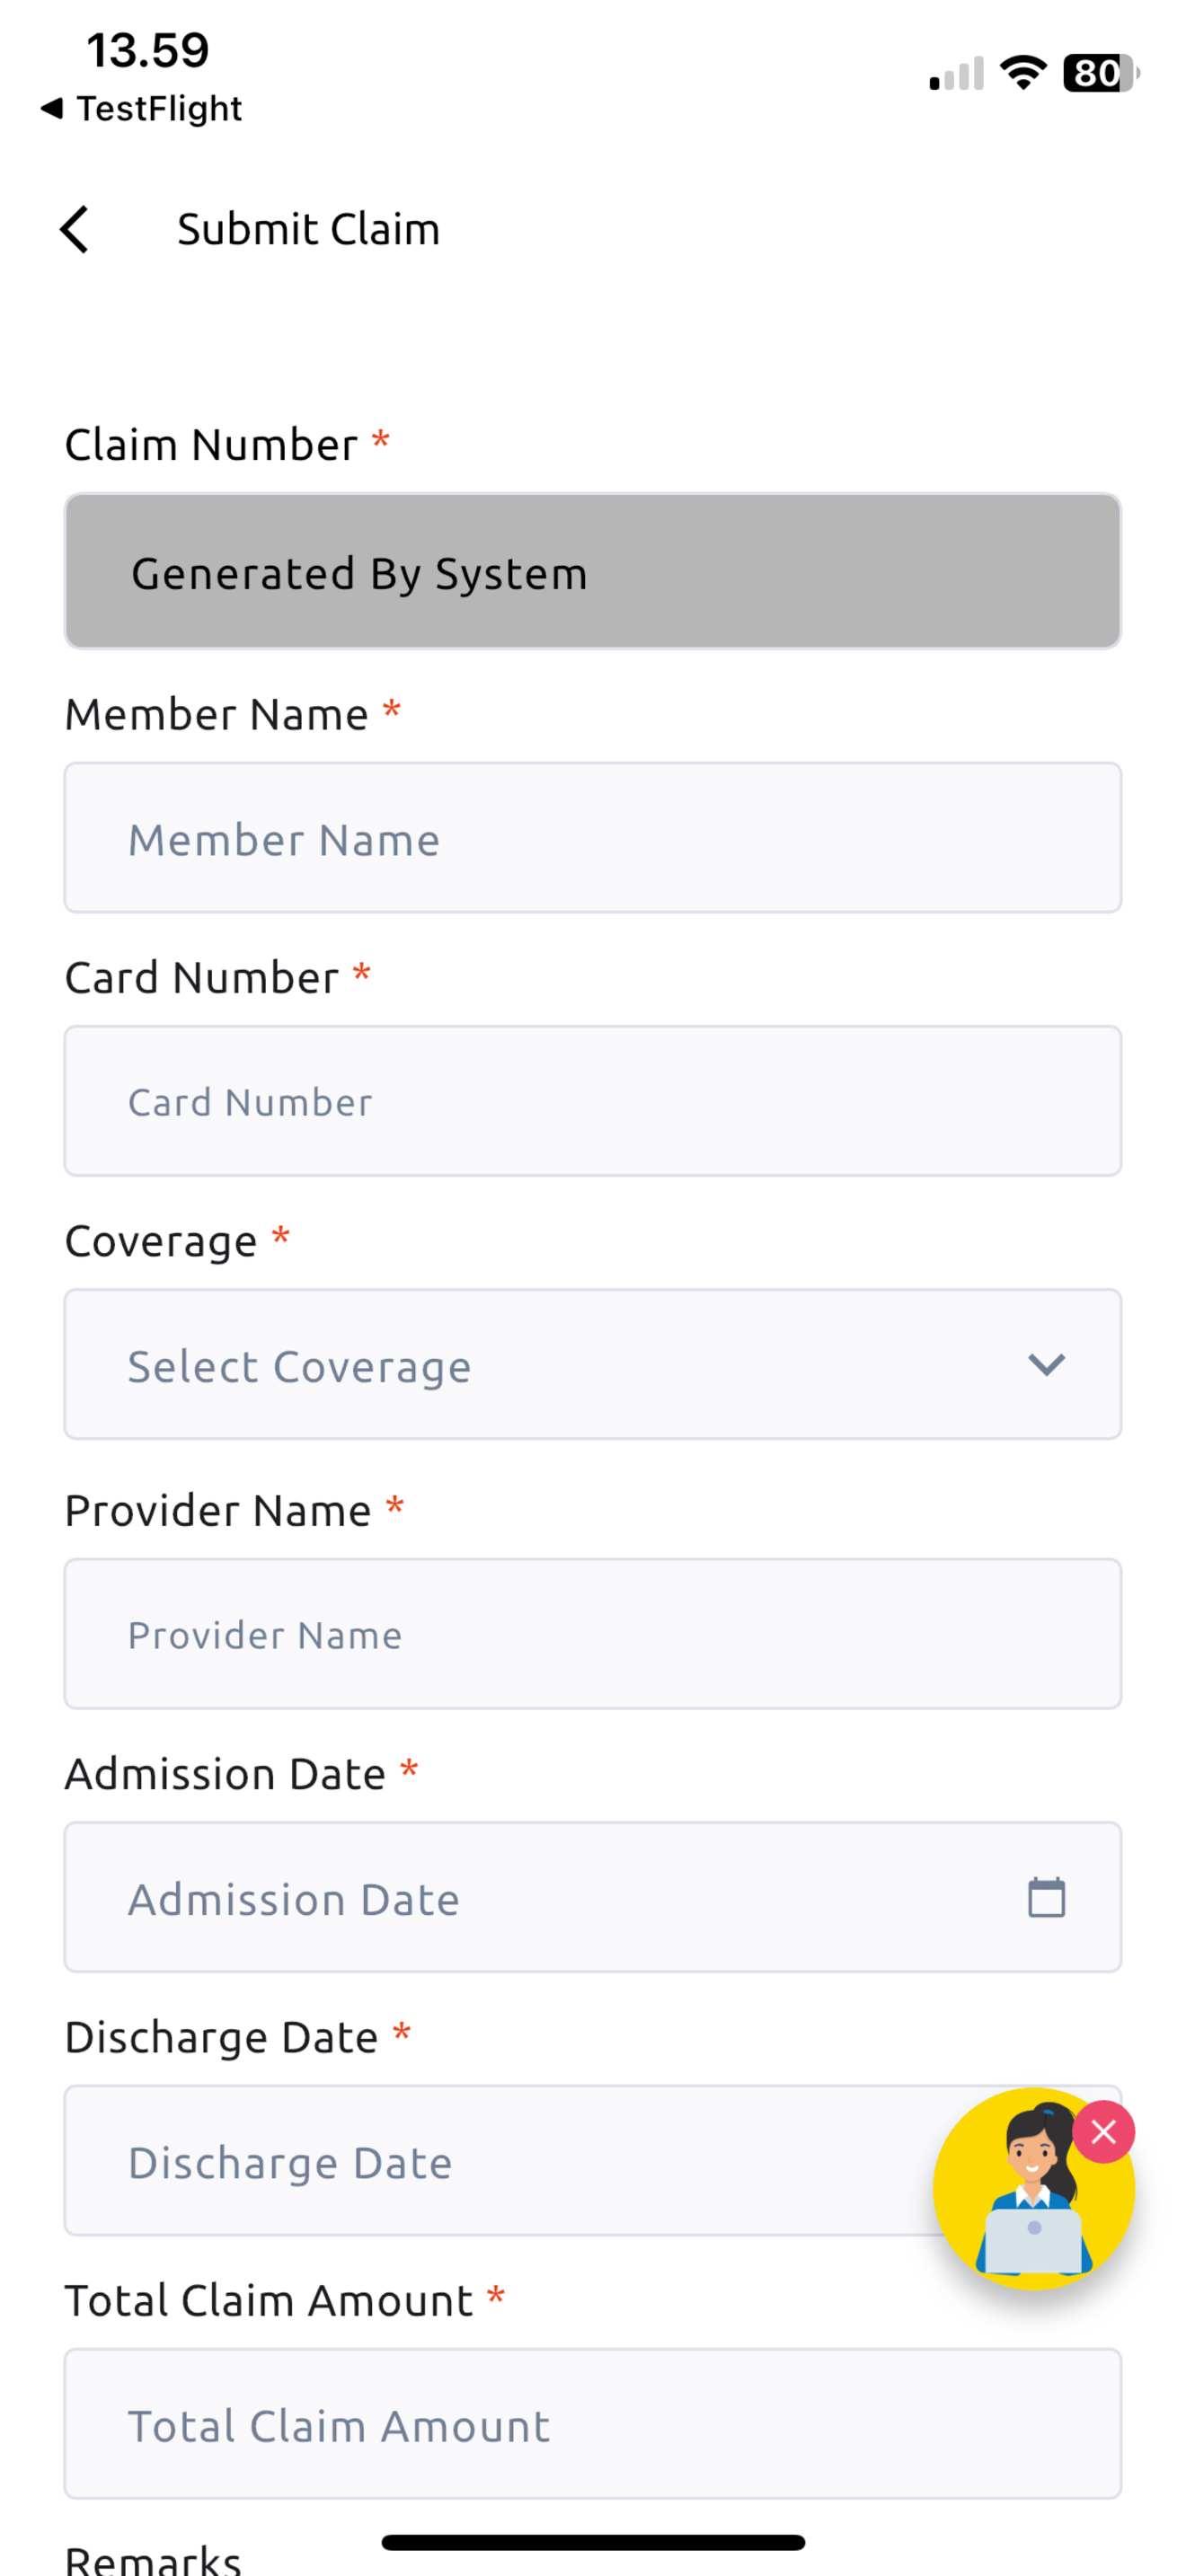Screen dimensions: 1186x2576
Task: Tap the iOS home indicator bar
Action: [593, 2542]
